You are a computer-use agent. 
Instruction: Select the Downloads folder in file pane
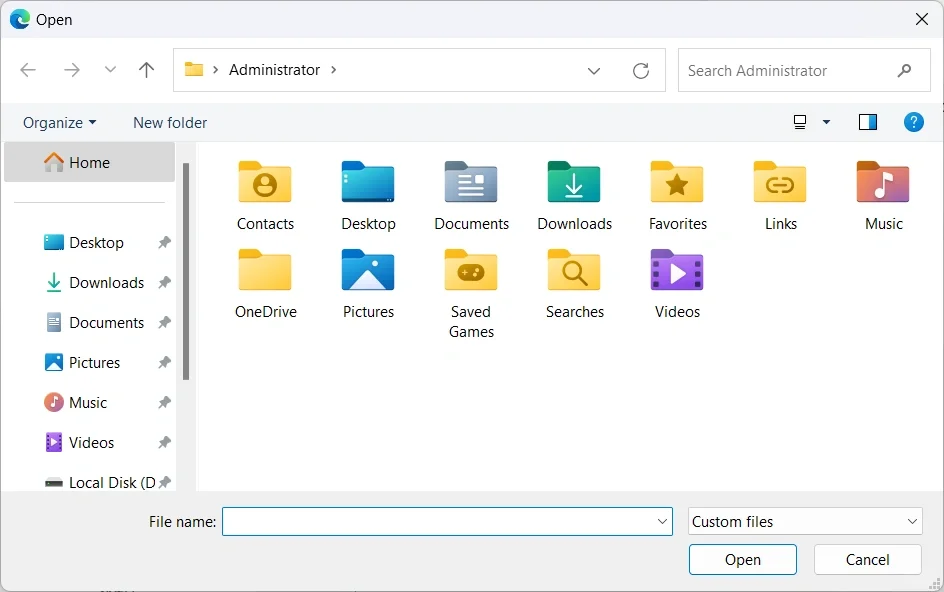(x=574, y=182)
